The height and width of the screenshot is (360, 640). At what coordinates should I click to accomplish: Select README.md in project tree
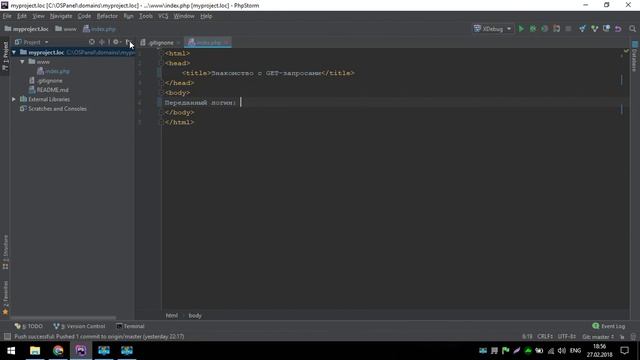49,90
